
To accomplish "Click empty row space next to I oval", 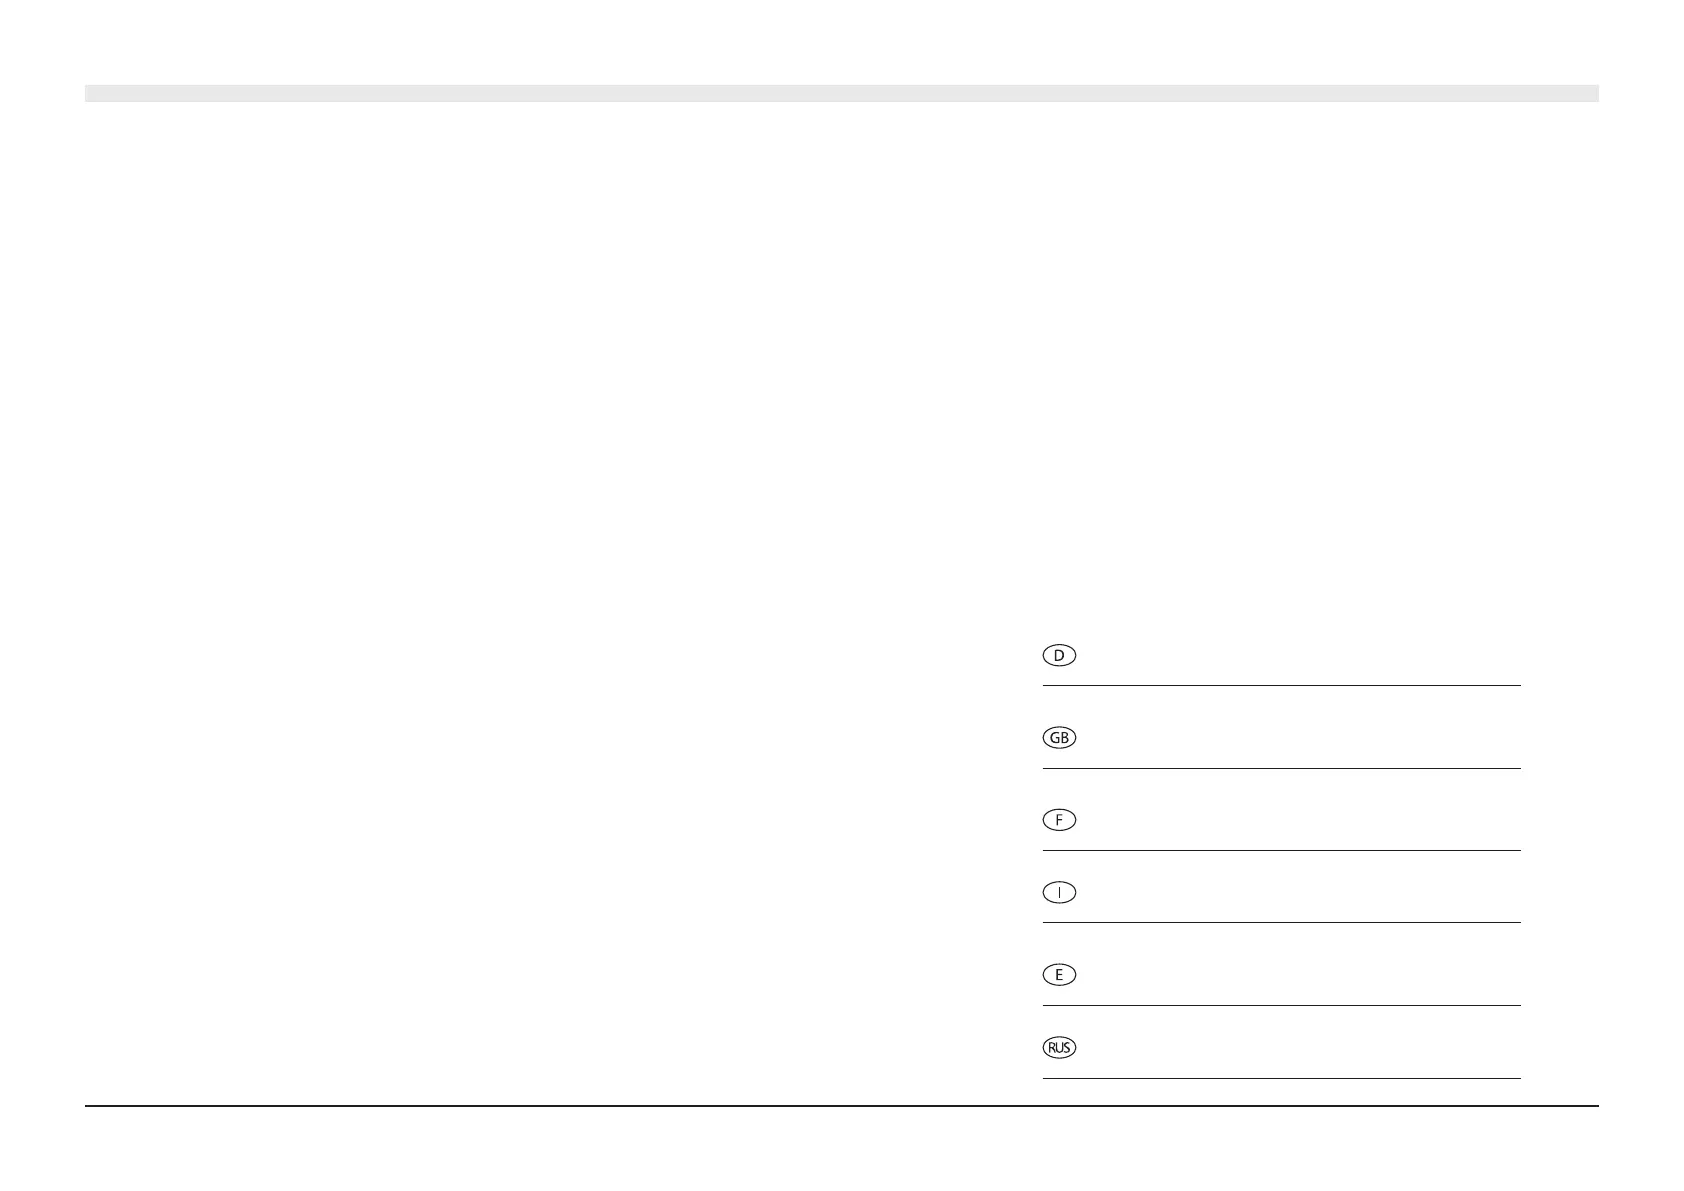I will pos(1300,892).
